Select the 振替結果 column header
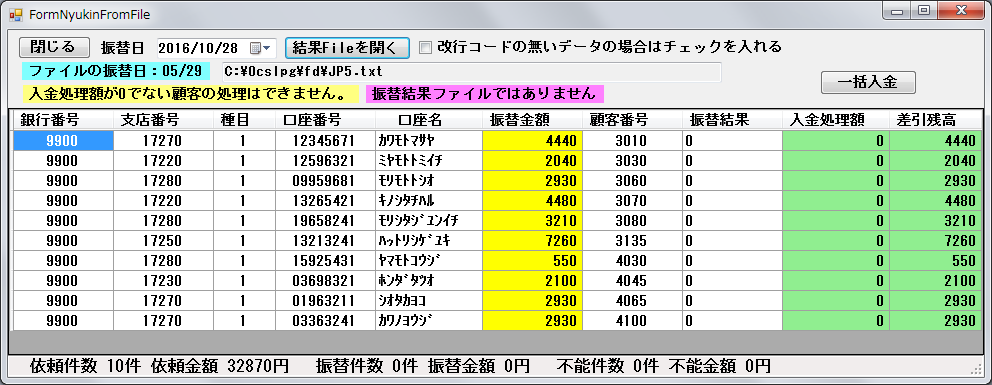992x385 pixels. [733, 120]
